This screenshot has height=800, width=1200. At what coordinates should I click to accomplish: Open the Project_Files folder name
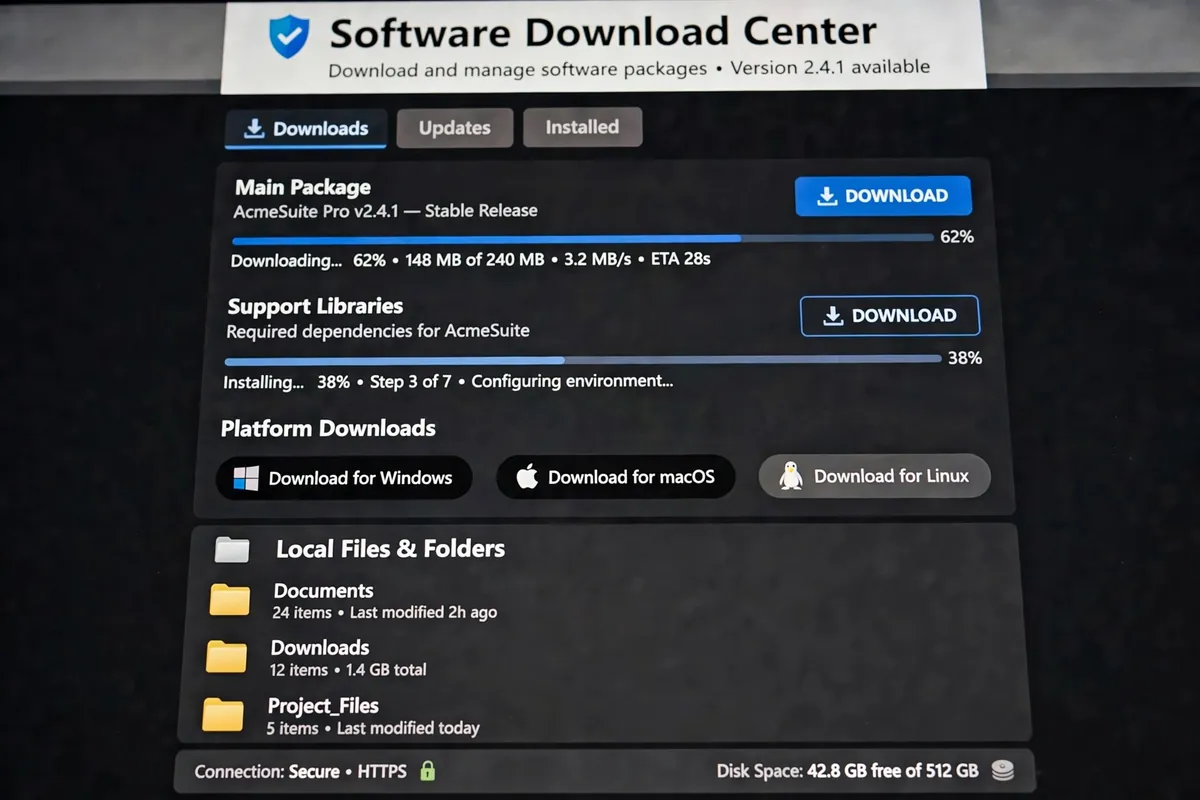click(x=323, y=706)
